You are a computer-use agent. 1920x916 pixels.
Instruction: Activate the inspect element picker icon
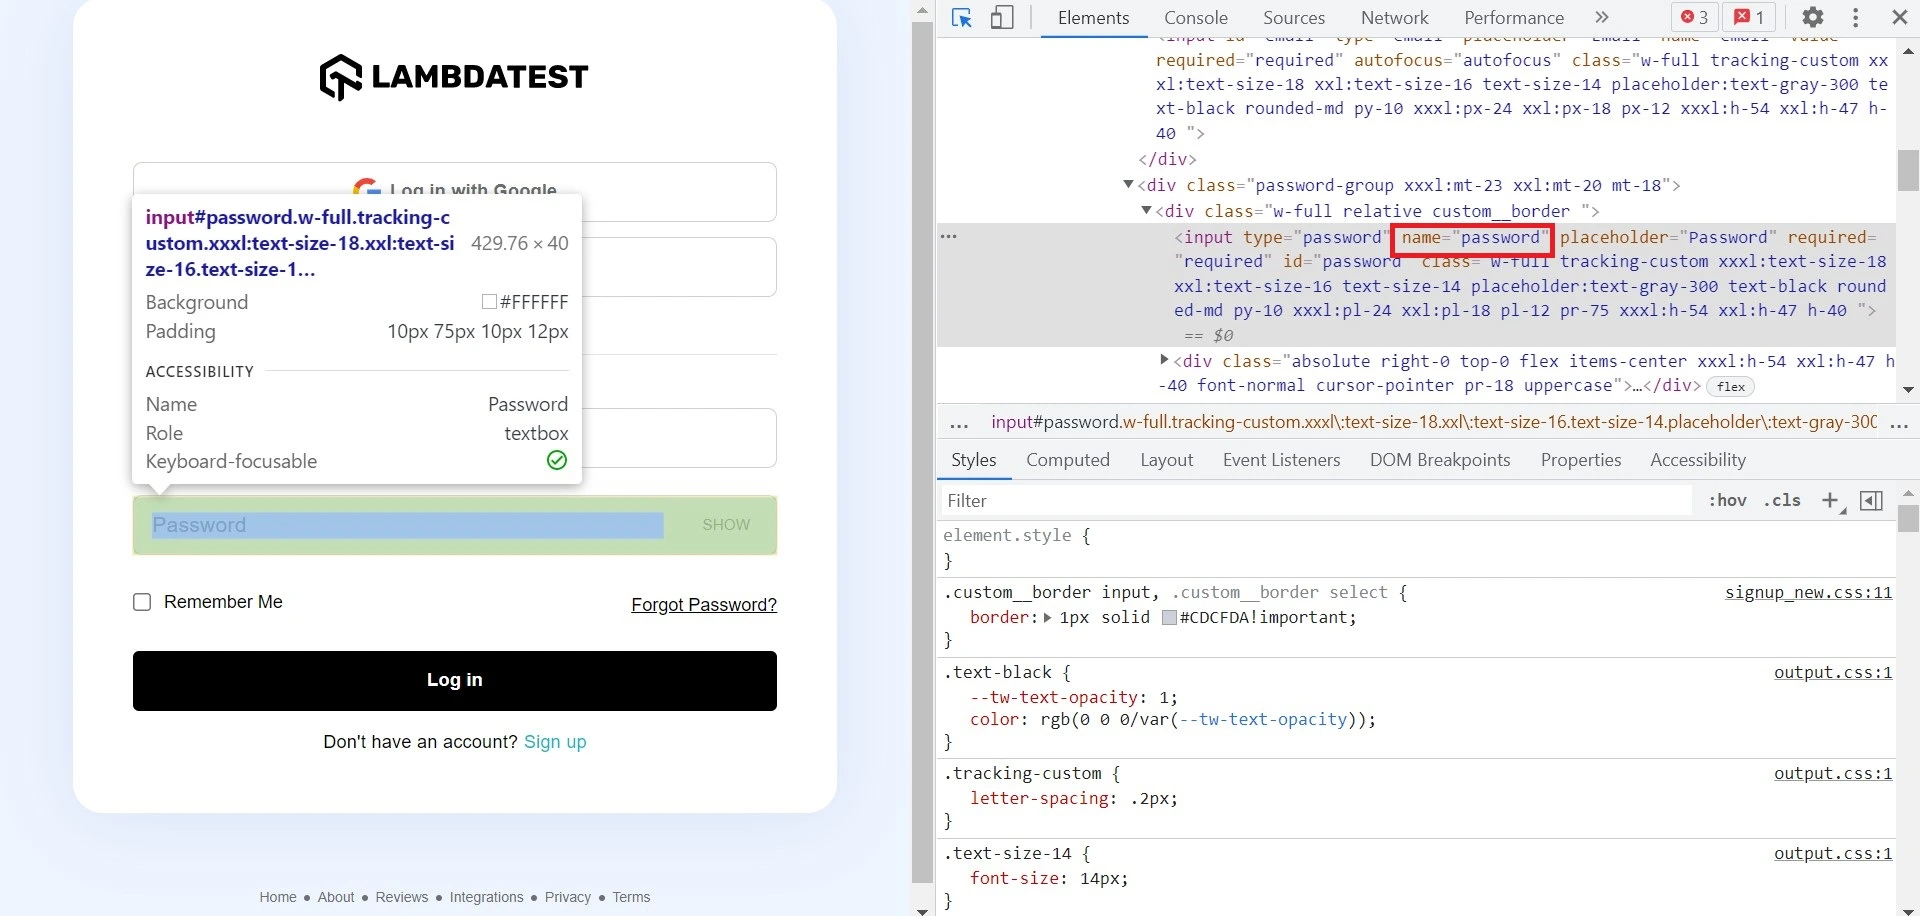[962, 18]
